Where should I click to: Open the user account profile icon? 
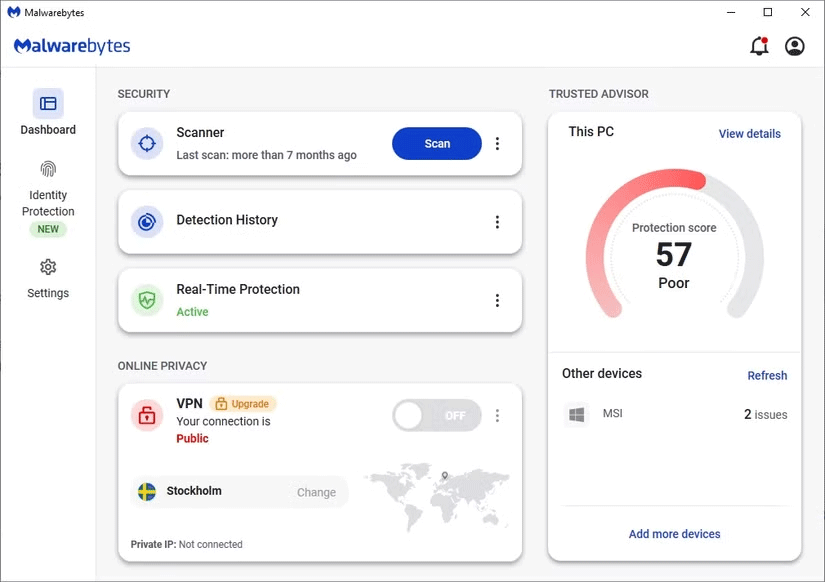pos(795,46)
